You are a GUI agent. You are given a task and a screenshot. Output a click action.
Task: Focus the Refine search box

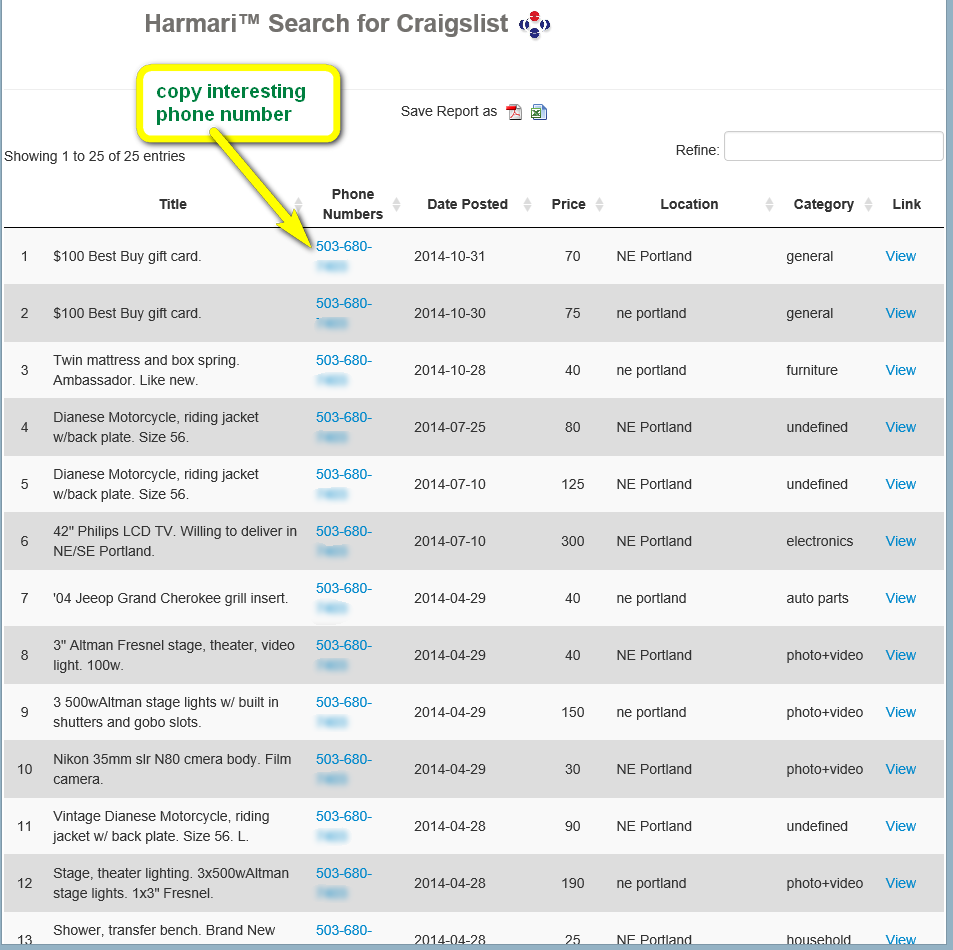pyautogui.click(x=833, y=146)
